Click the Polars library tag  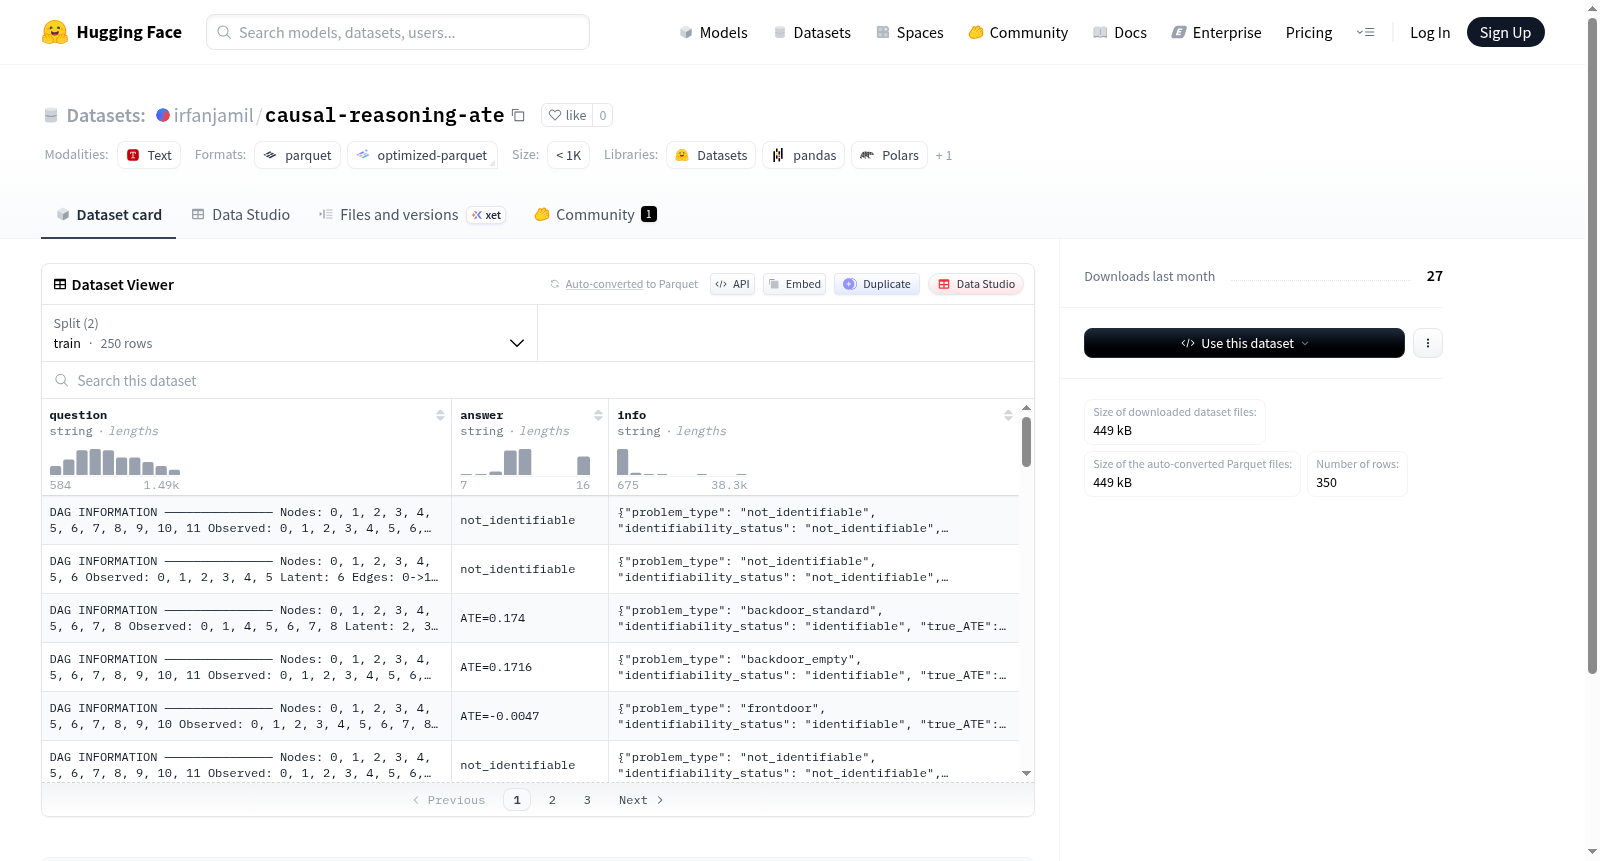889,155
